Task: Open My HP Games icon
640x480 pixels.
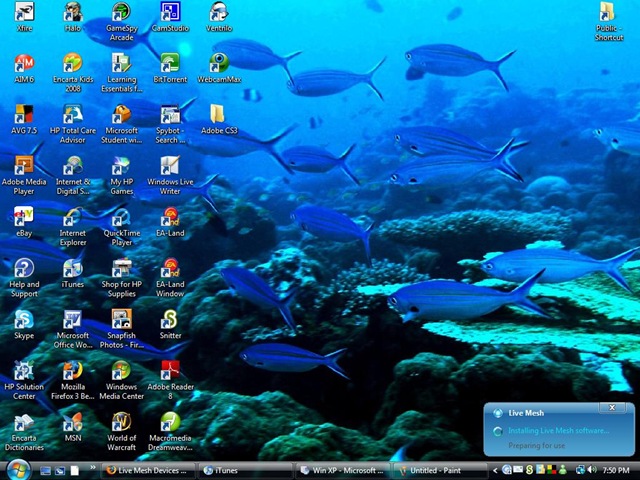Action: [122, 176]
